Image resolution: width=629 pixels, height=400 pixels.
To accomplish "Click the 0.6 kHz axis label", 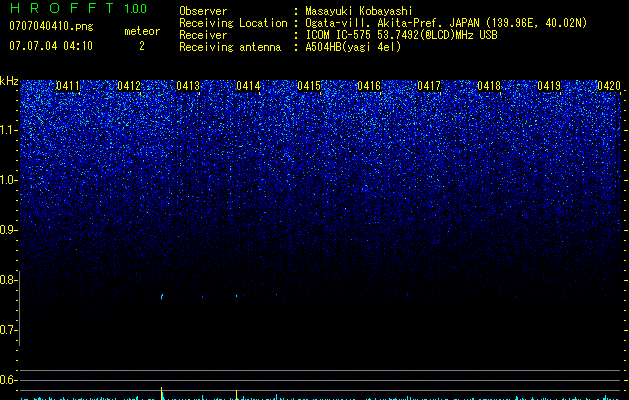I will tap(9, 380).
